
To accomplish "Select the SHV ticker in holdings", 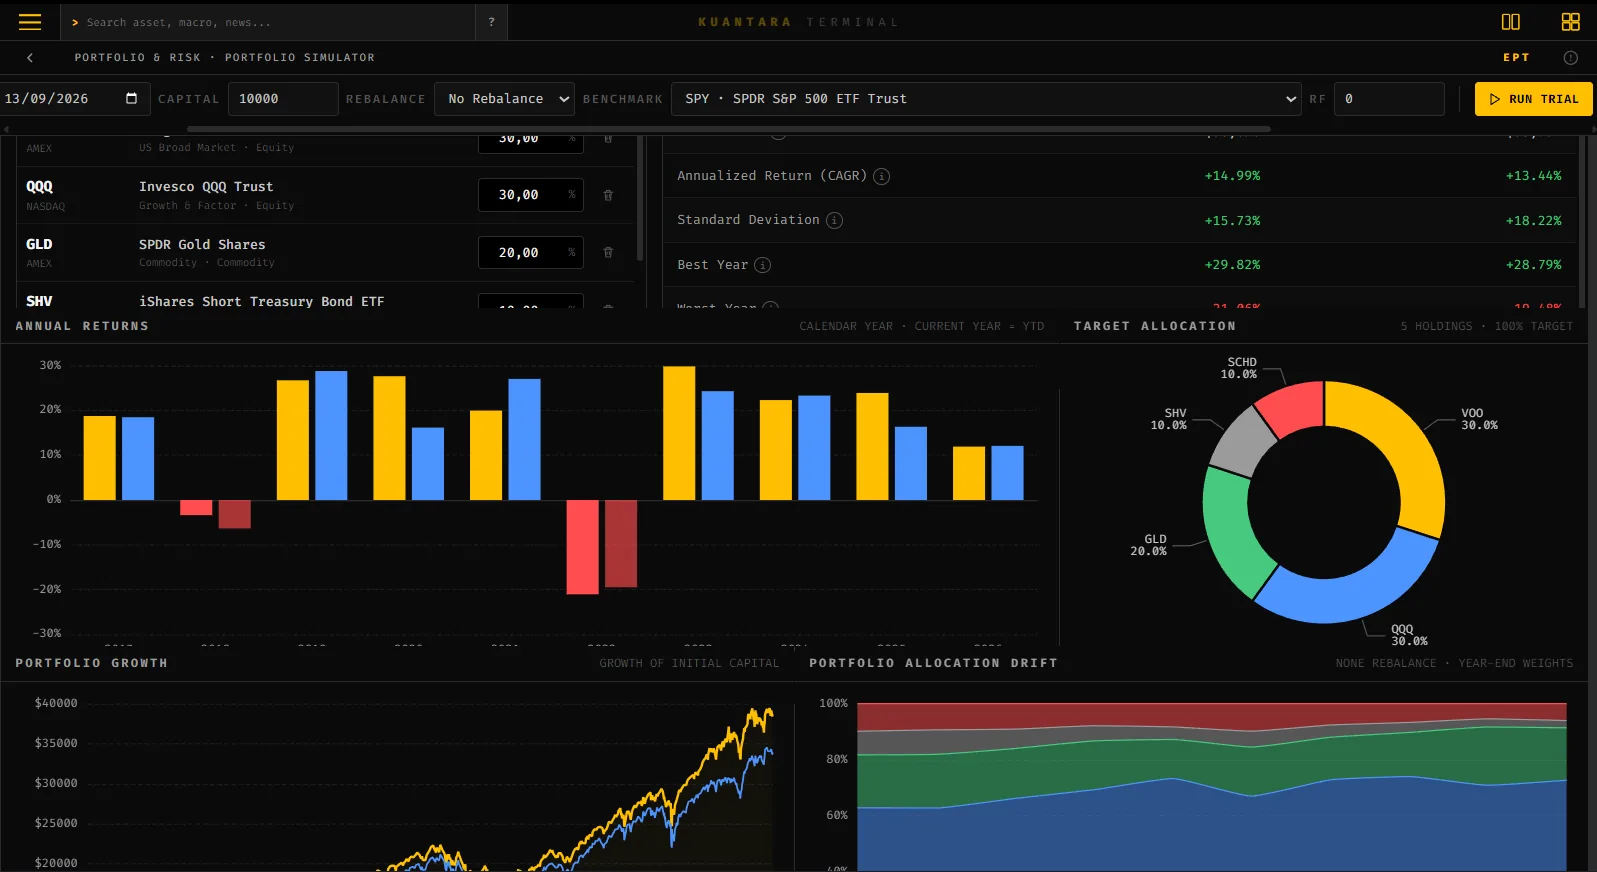I will [x=39, y=301].
